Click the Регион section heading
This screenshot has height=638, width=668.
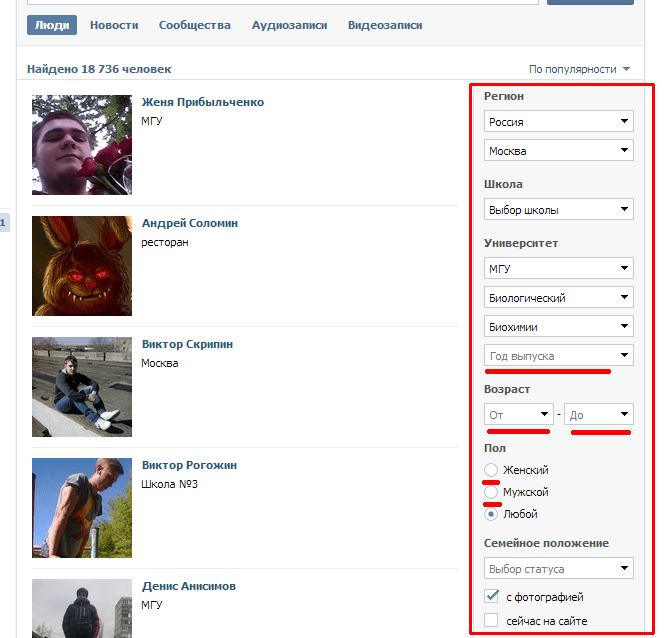[504, 96]
